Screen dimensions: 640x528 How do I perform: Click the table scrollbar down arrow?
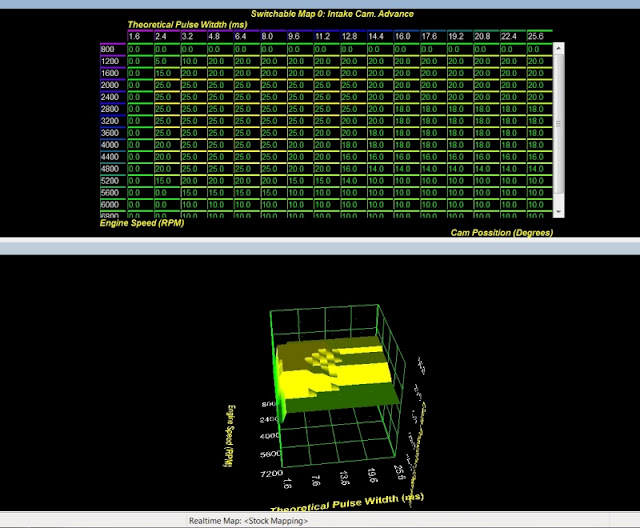pos(558,212)
